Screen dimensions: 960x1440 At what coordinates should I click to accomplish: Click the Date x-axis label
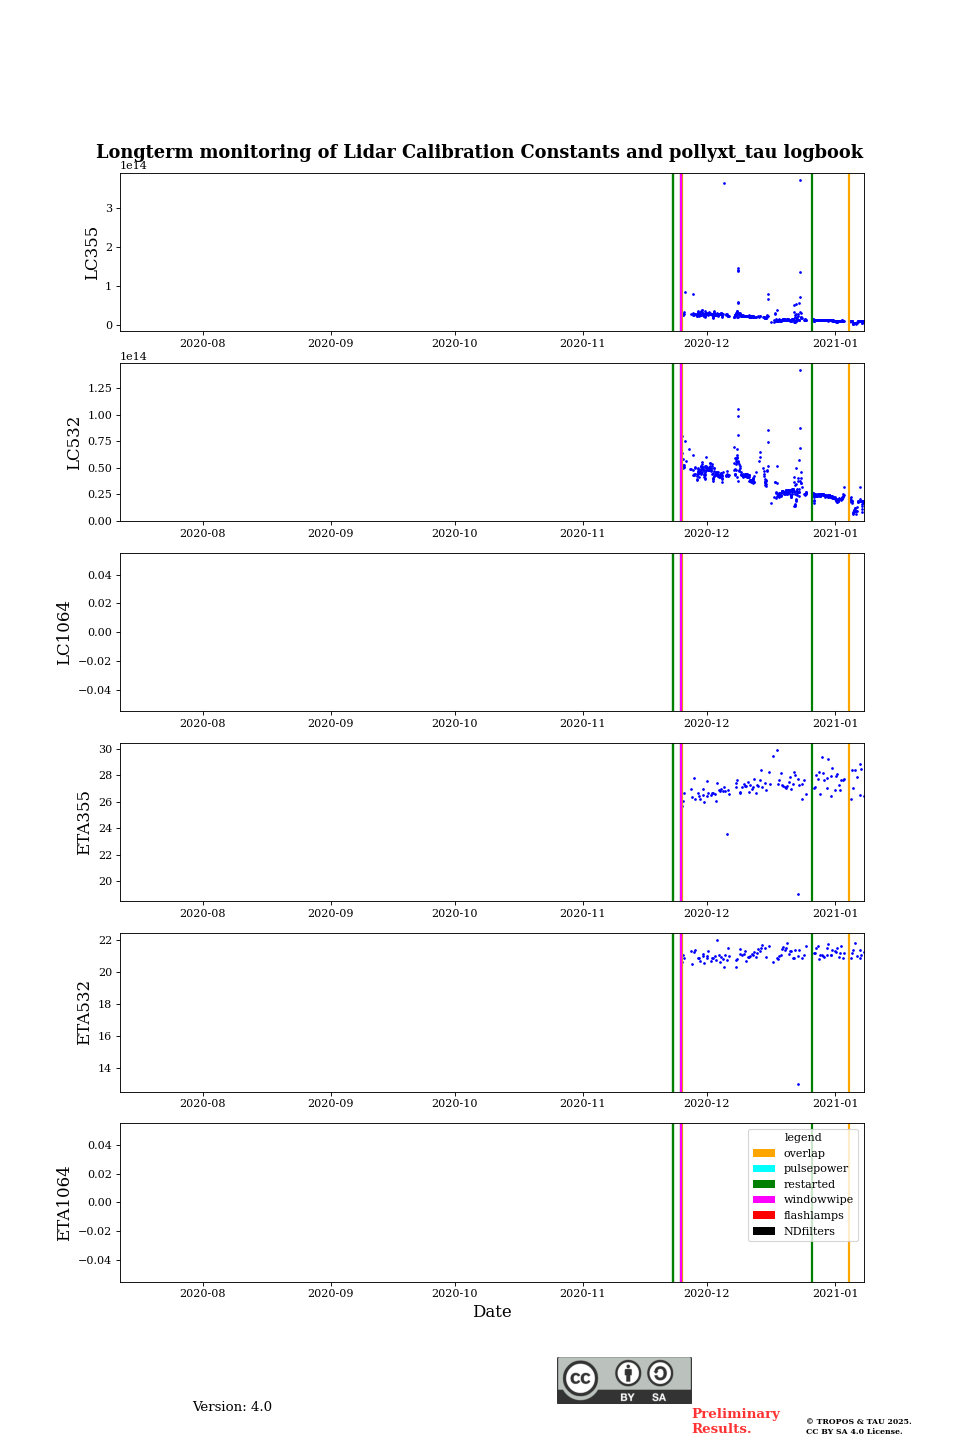point(492,1312)
